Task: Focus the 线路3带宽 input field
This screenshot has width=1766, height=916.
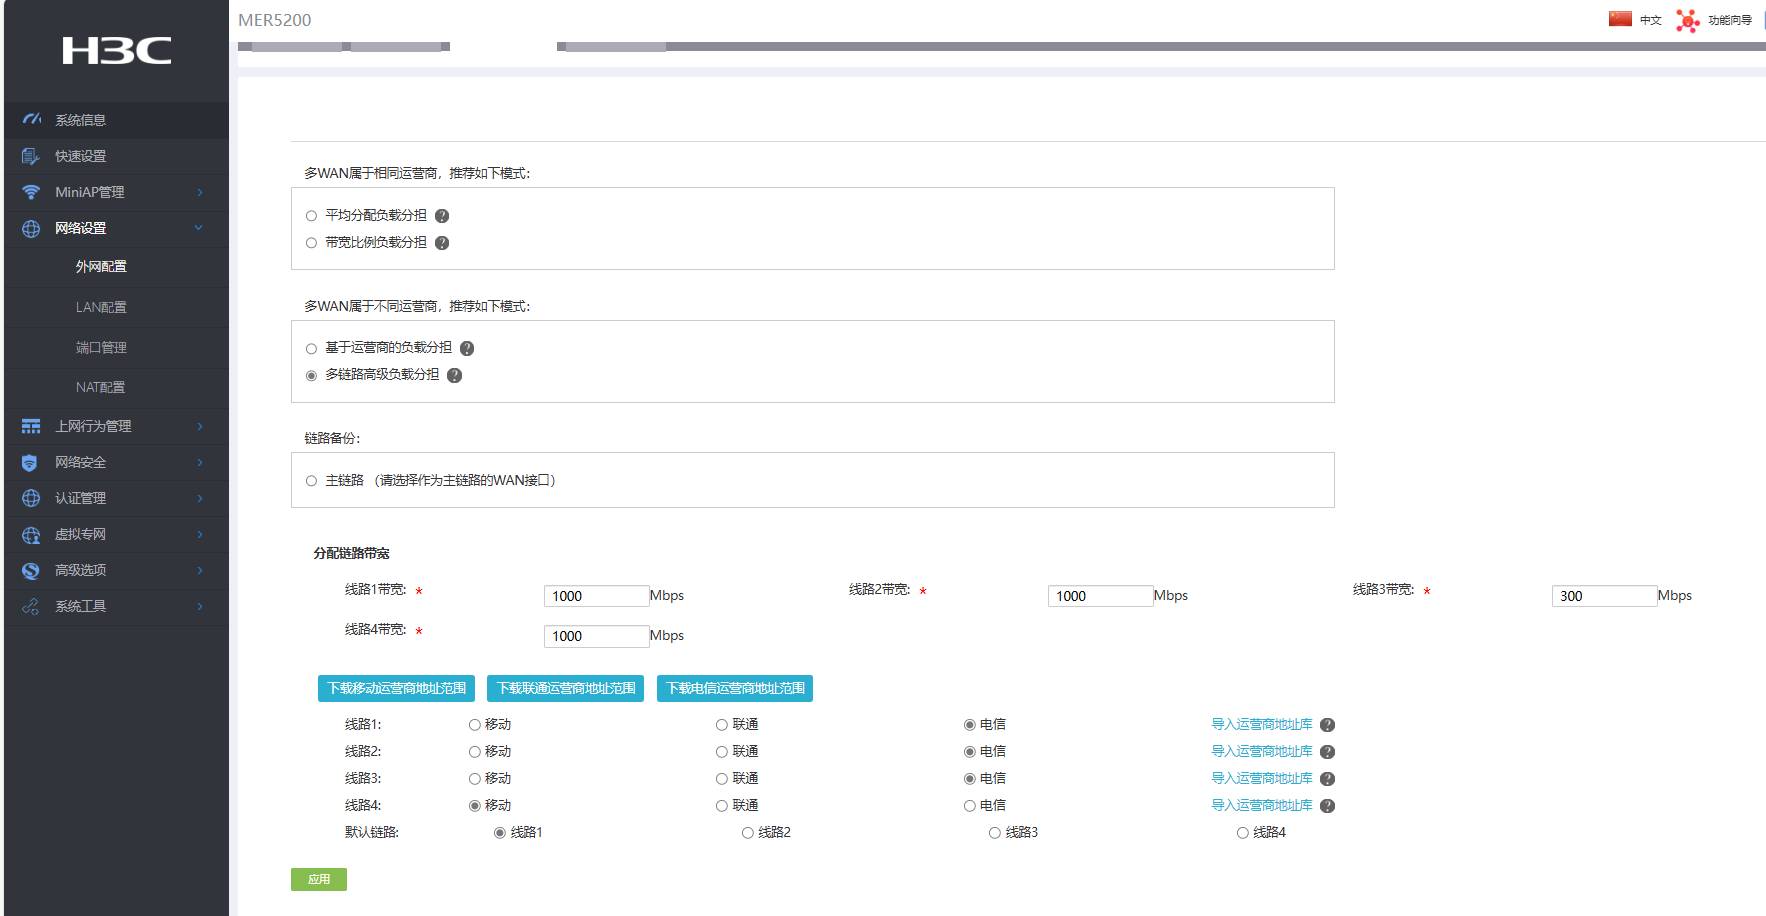Action: (1605, 596)
